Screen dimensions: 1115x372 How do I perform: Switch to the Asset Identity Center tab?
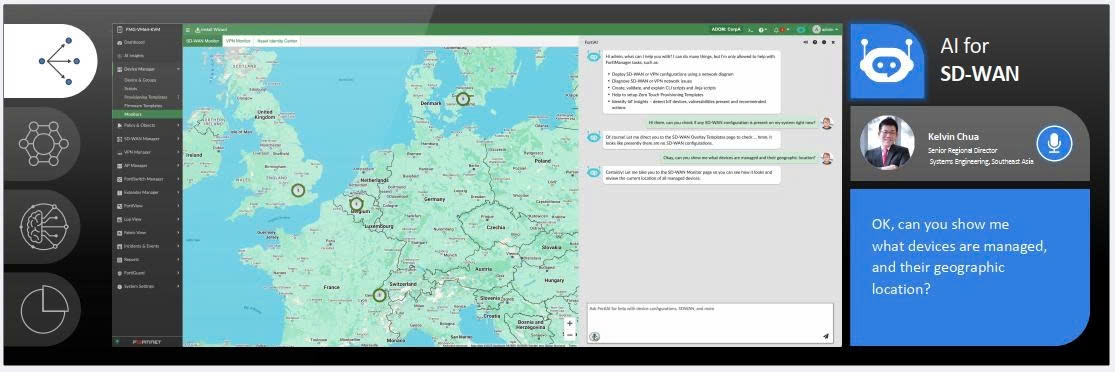277,41
